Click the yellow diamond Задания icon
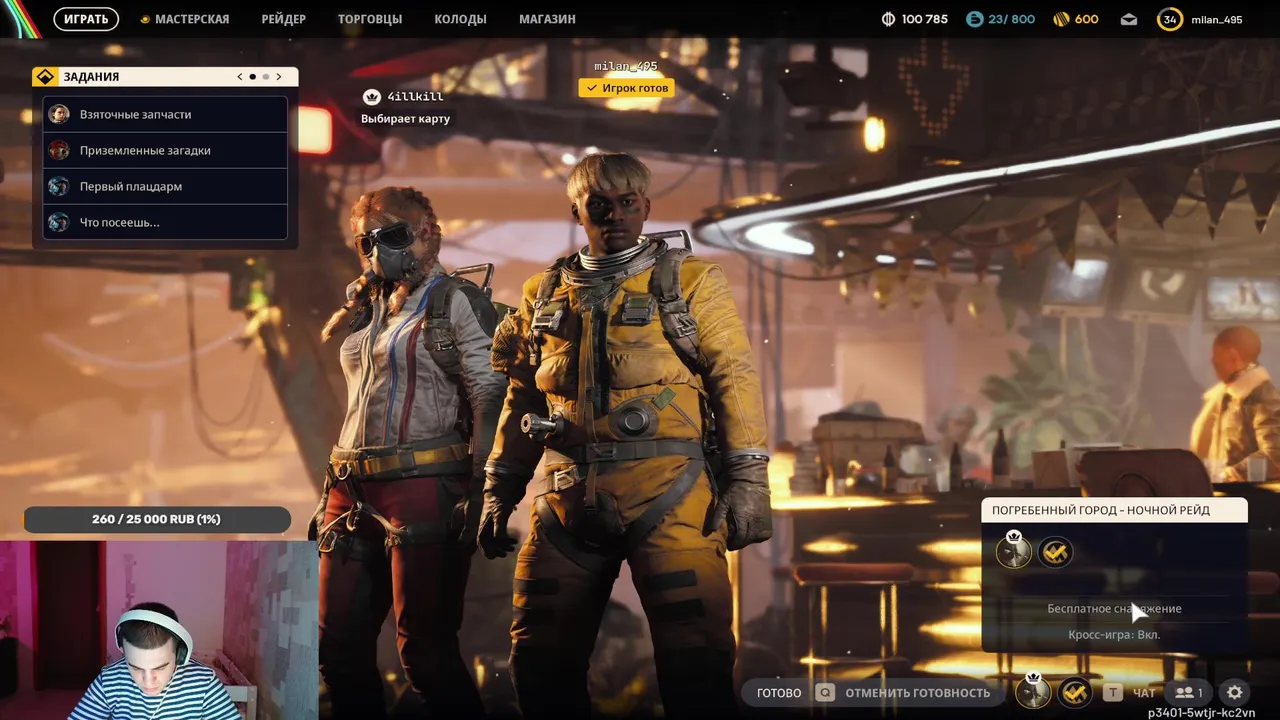This screenshot has width=1280, height=720. 45,77
